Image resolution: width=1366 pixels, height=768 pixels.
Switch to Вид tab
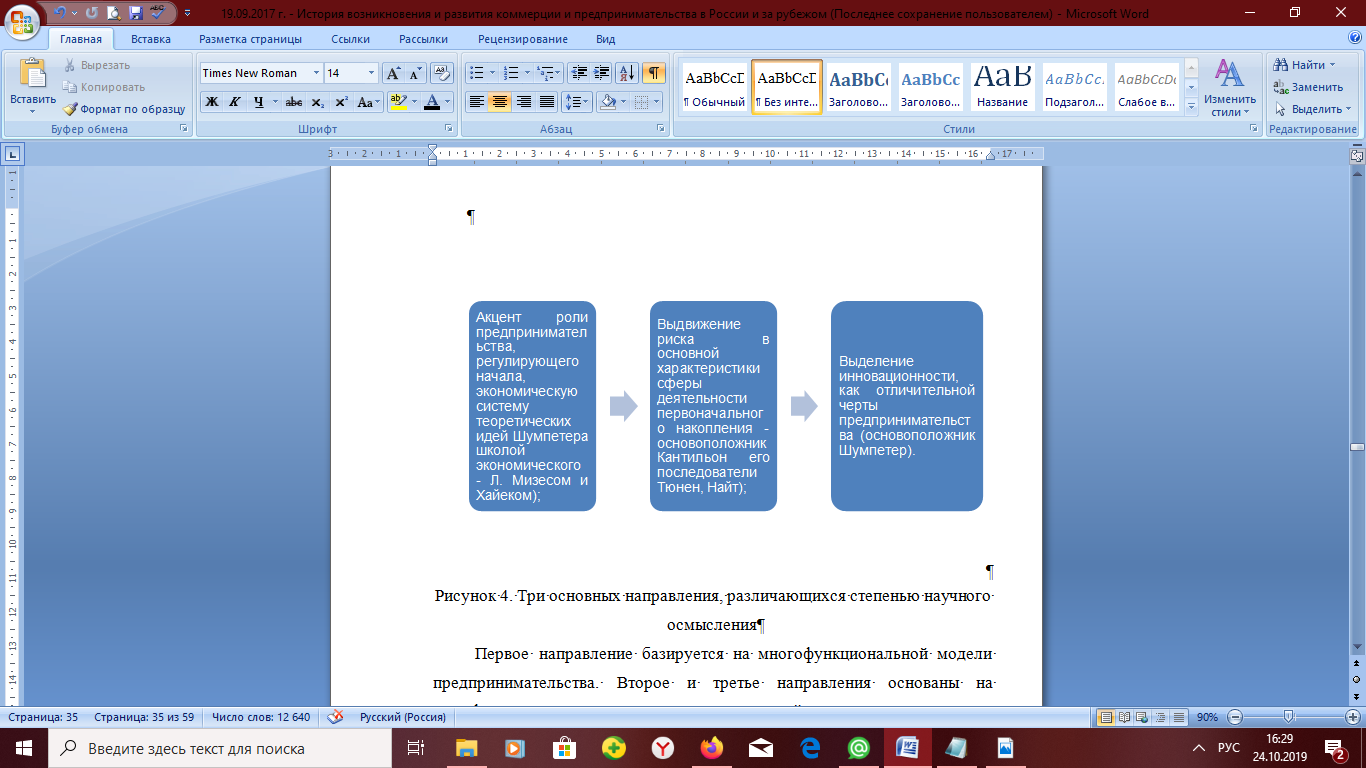pyautogui.click(x=605, y=39)
